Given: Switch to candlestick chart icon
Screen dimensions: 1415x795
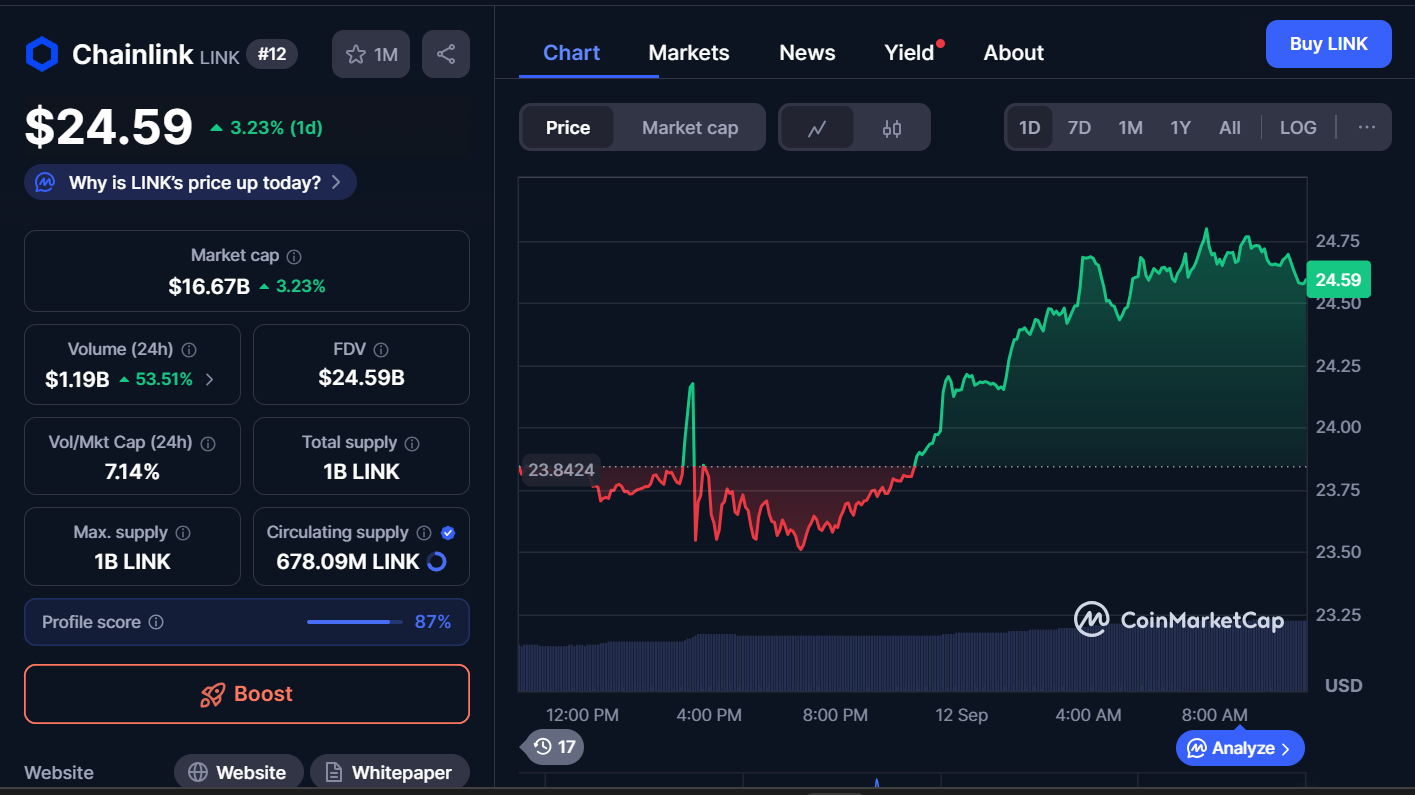Looking at the screenshot, I should coord(892,128).
